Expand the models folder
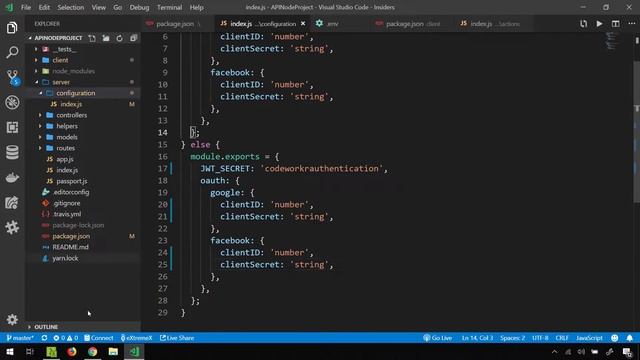Image resolution: width=640 pixels, height=360 pixels. click(x=40, y=137)
